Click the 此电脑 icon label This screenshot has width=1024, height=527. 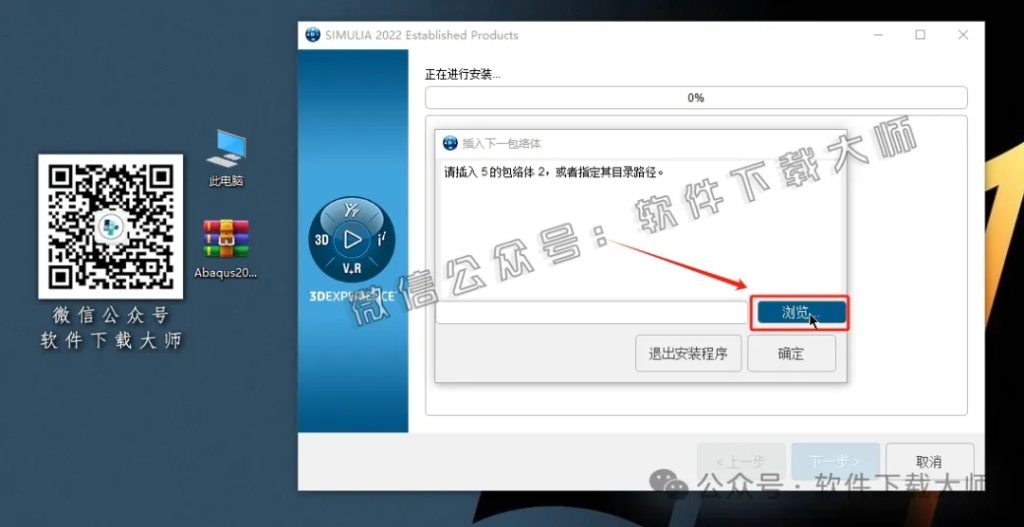[226, 182]
